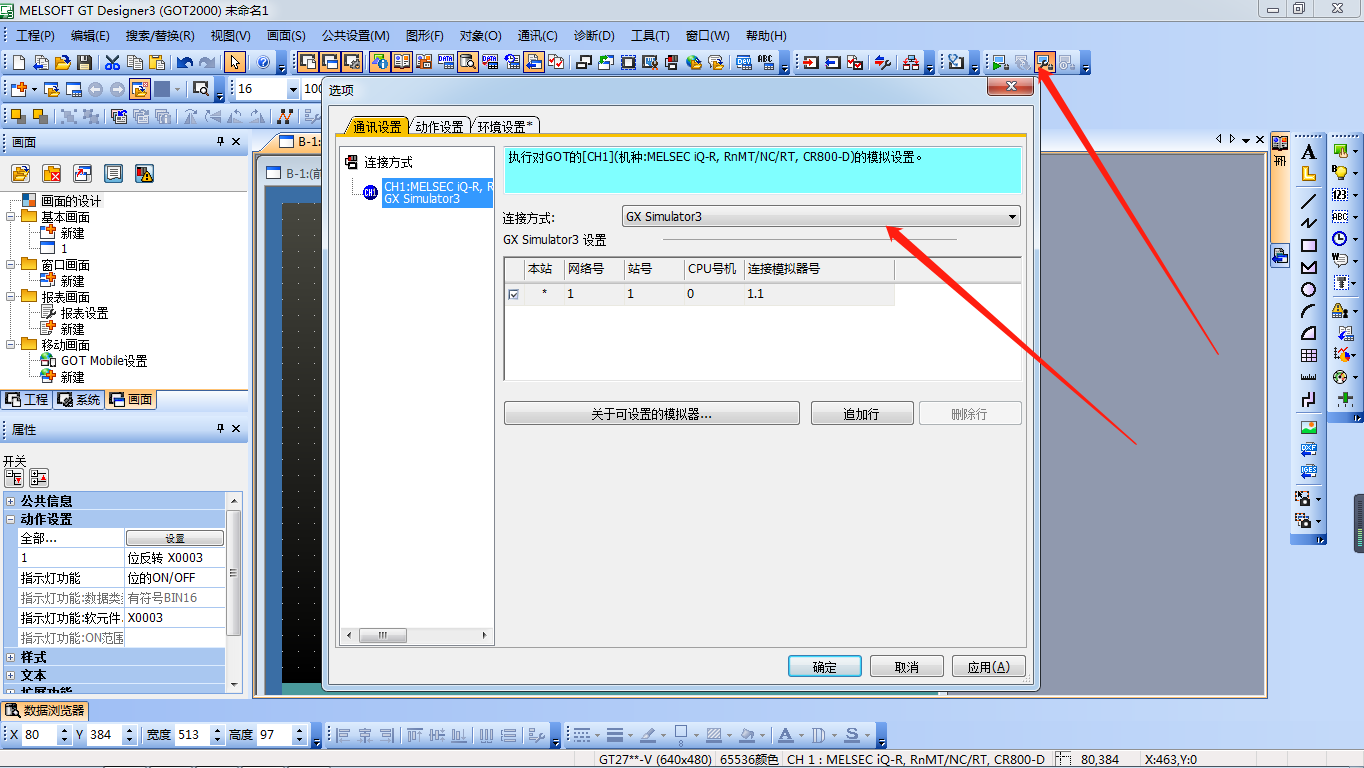Collapse the 窗口画面 tree folder
This screenshot has height=768, width=1364.
coord(11,265)
